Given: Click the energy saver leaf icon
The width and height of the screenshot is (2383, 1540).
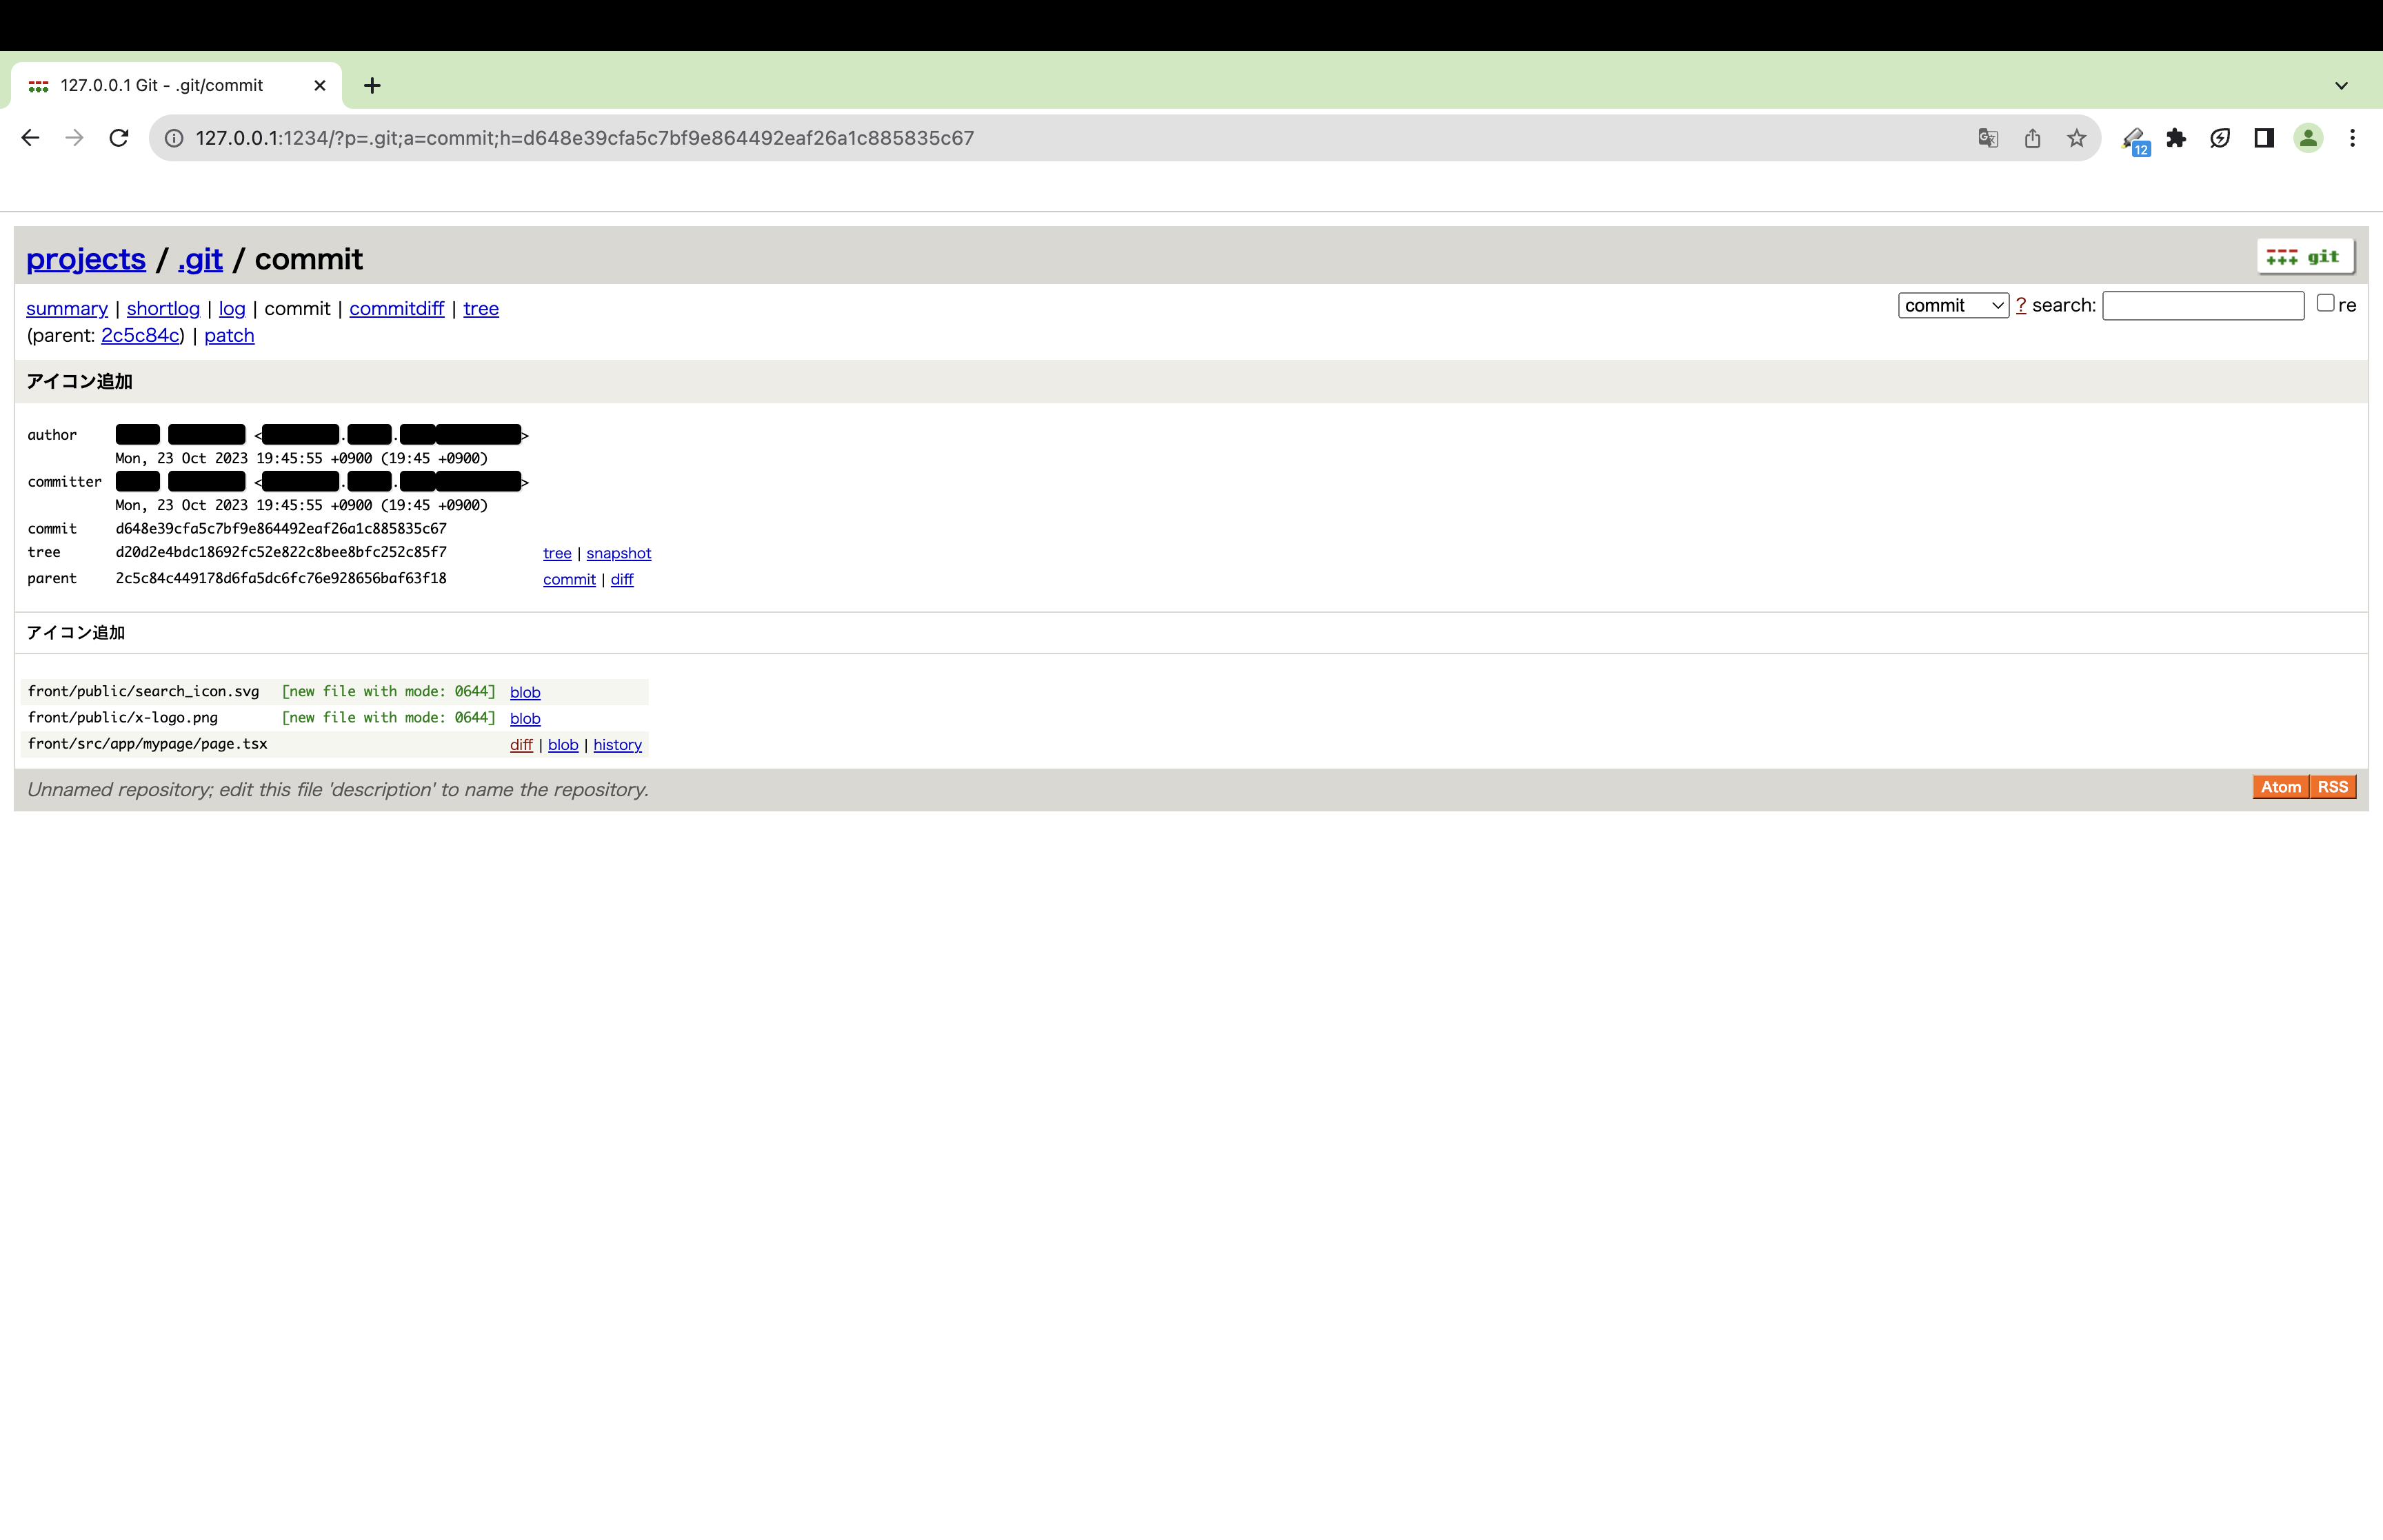Looking at the screenshot, I should [x=2220, y=138].
